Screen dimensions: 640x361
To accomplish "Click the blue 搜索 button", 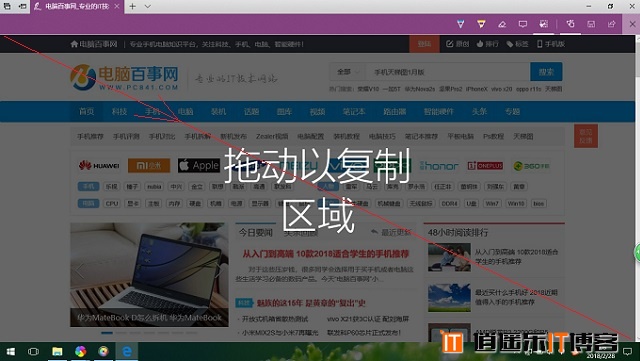I will pyautogui.click(x=546, y=72).
